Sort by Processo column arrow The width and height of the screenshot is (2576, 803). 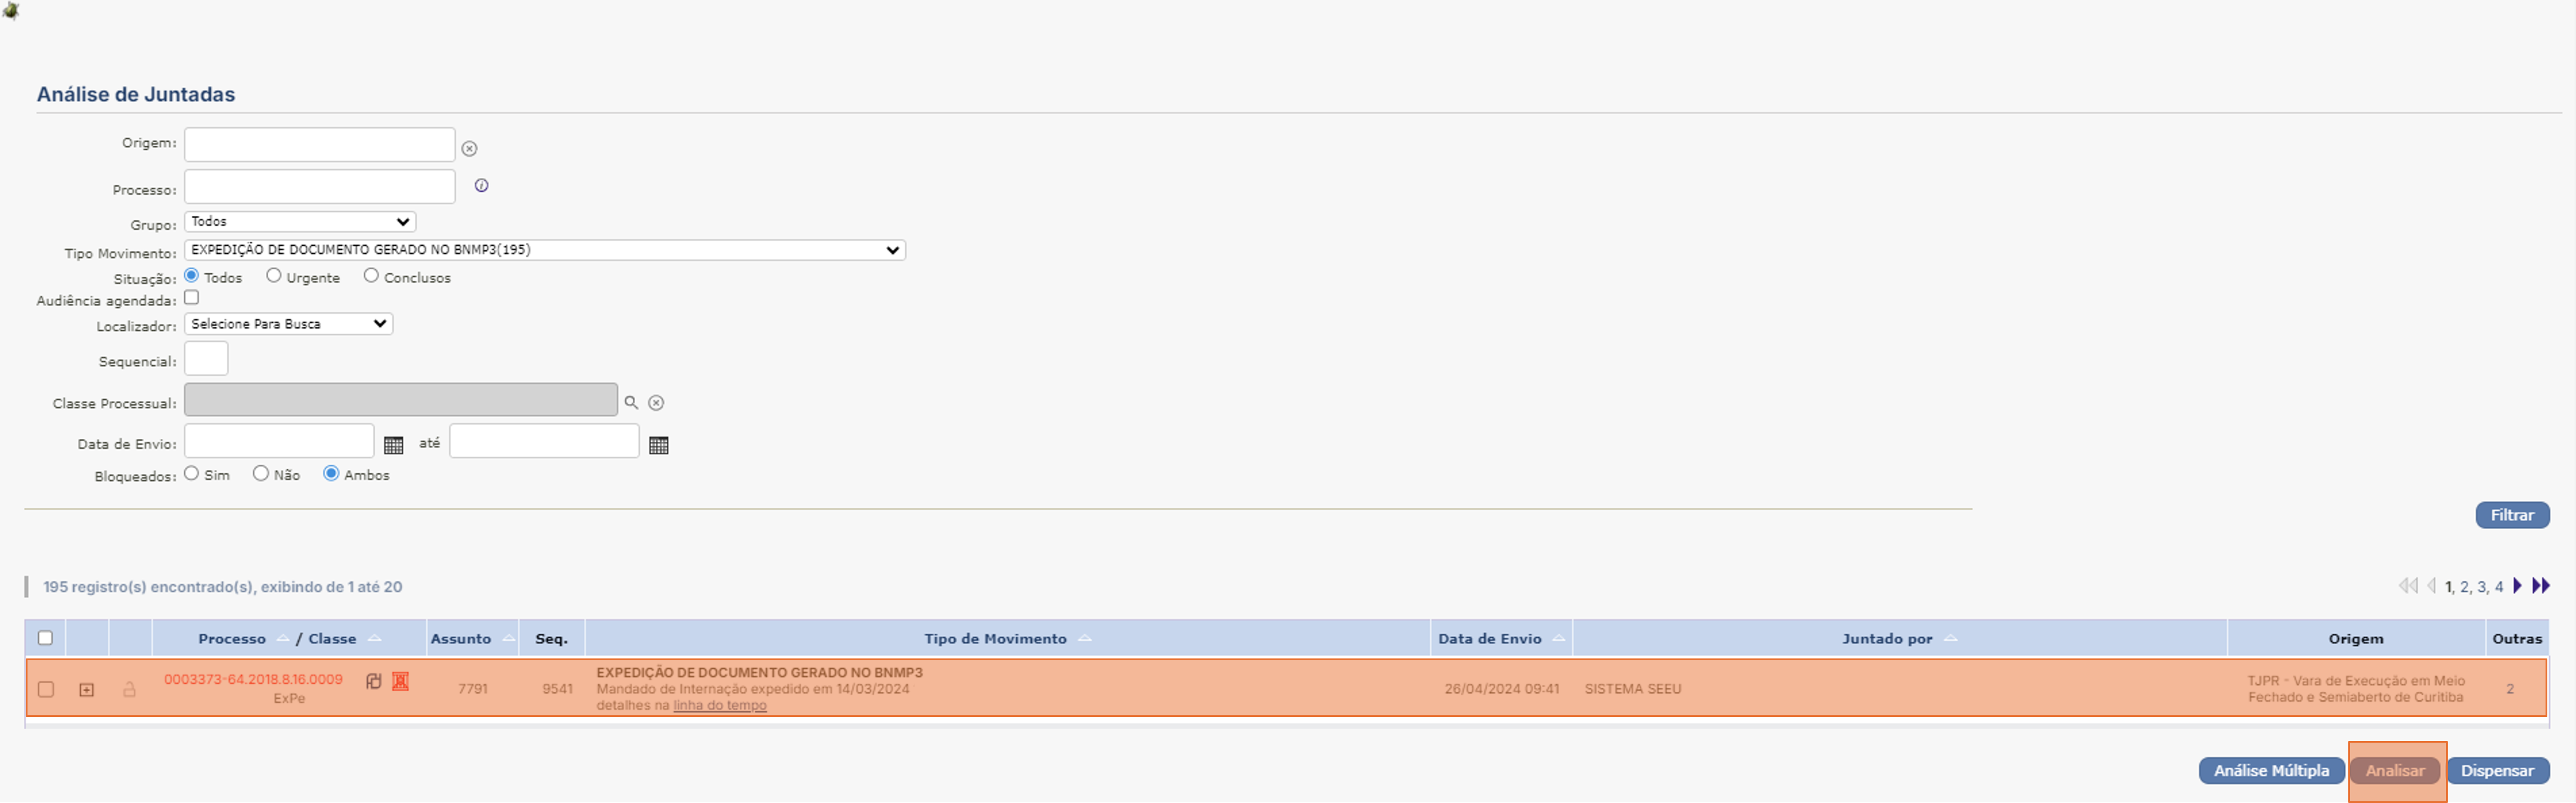[283, 639]
